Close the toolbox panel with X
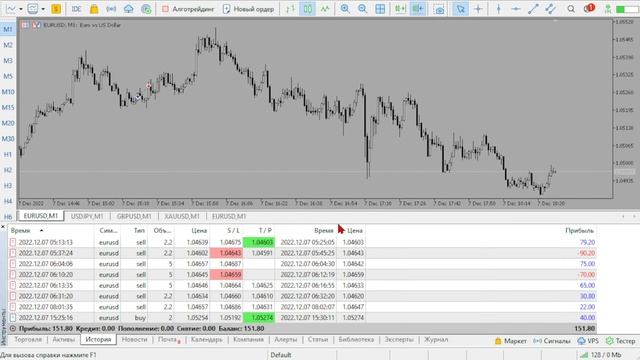640x360 pixels. [x=3, y=227]
